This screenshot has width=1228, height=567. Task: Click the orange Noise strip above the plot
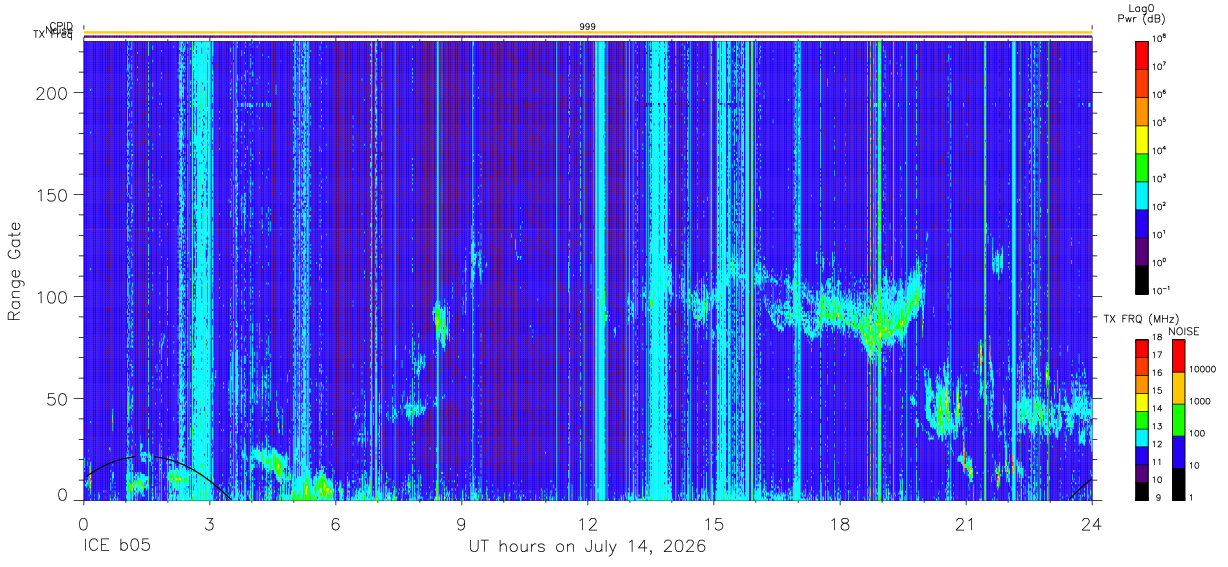click(x=588, y=32)
